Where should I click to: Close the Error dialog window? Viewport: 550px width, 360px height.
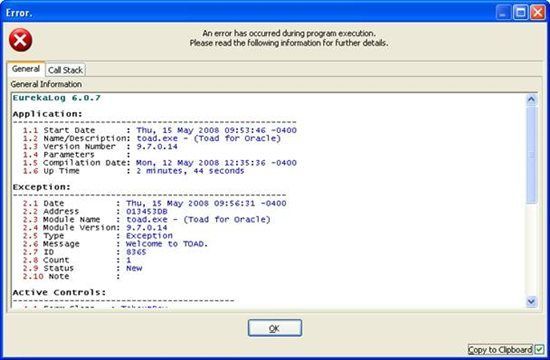[x=538, y=13]
